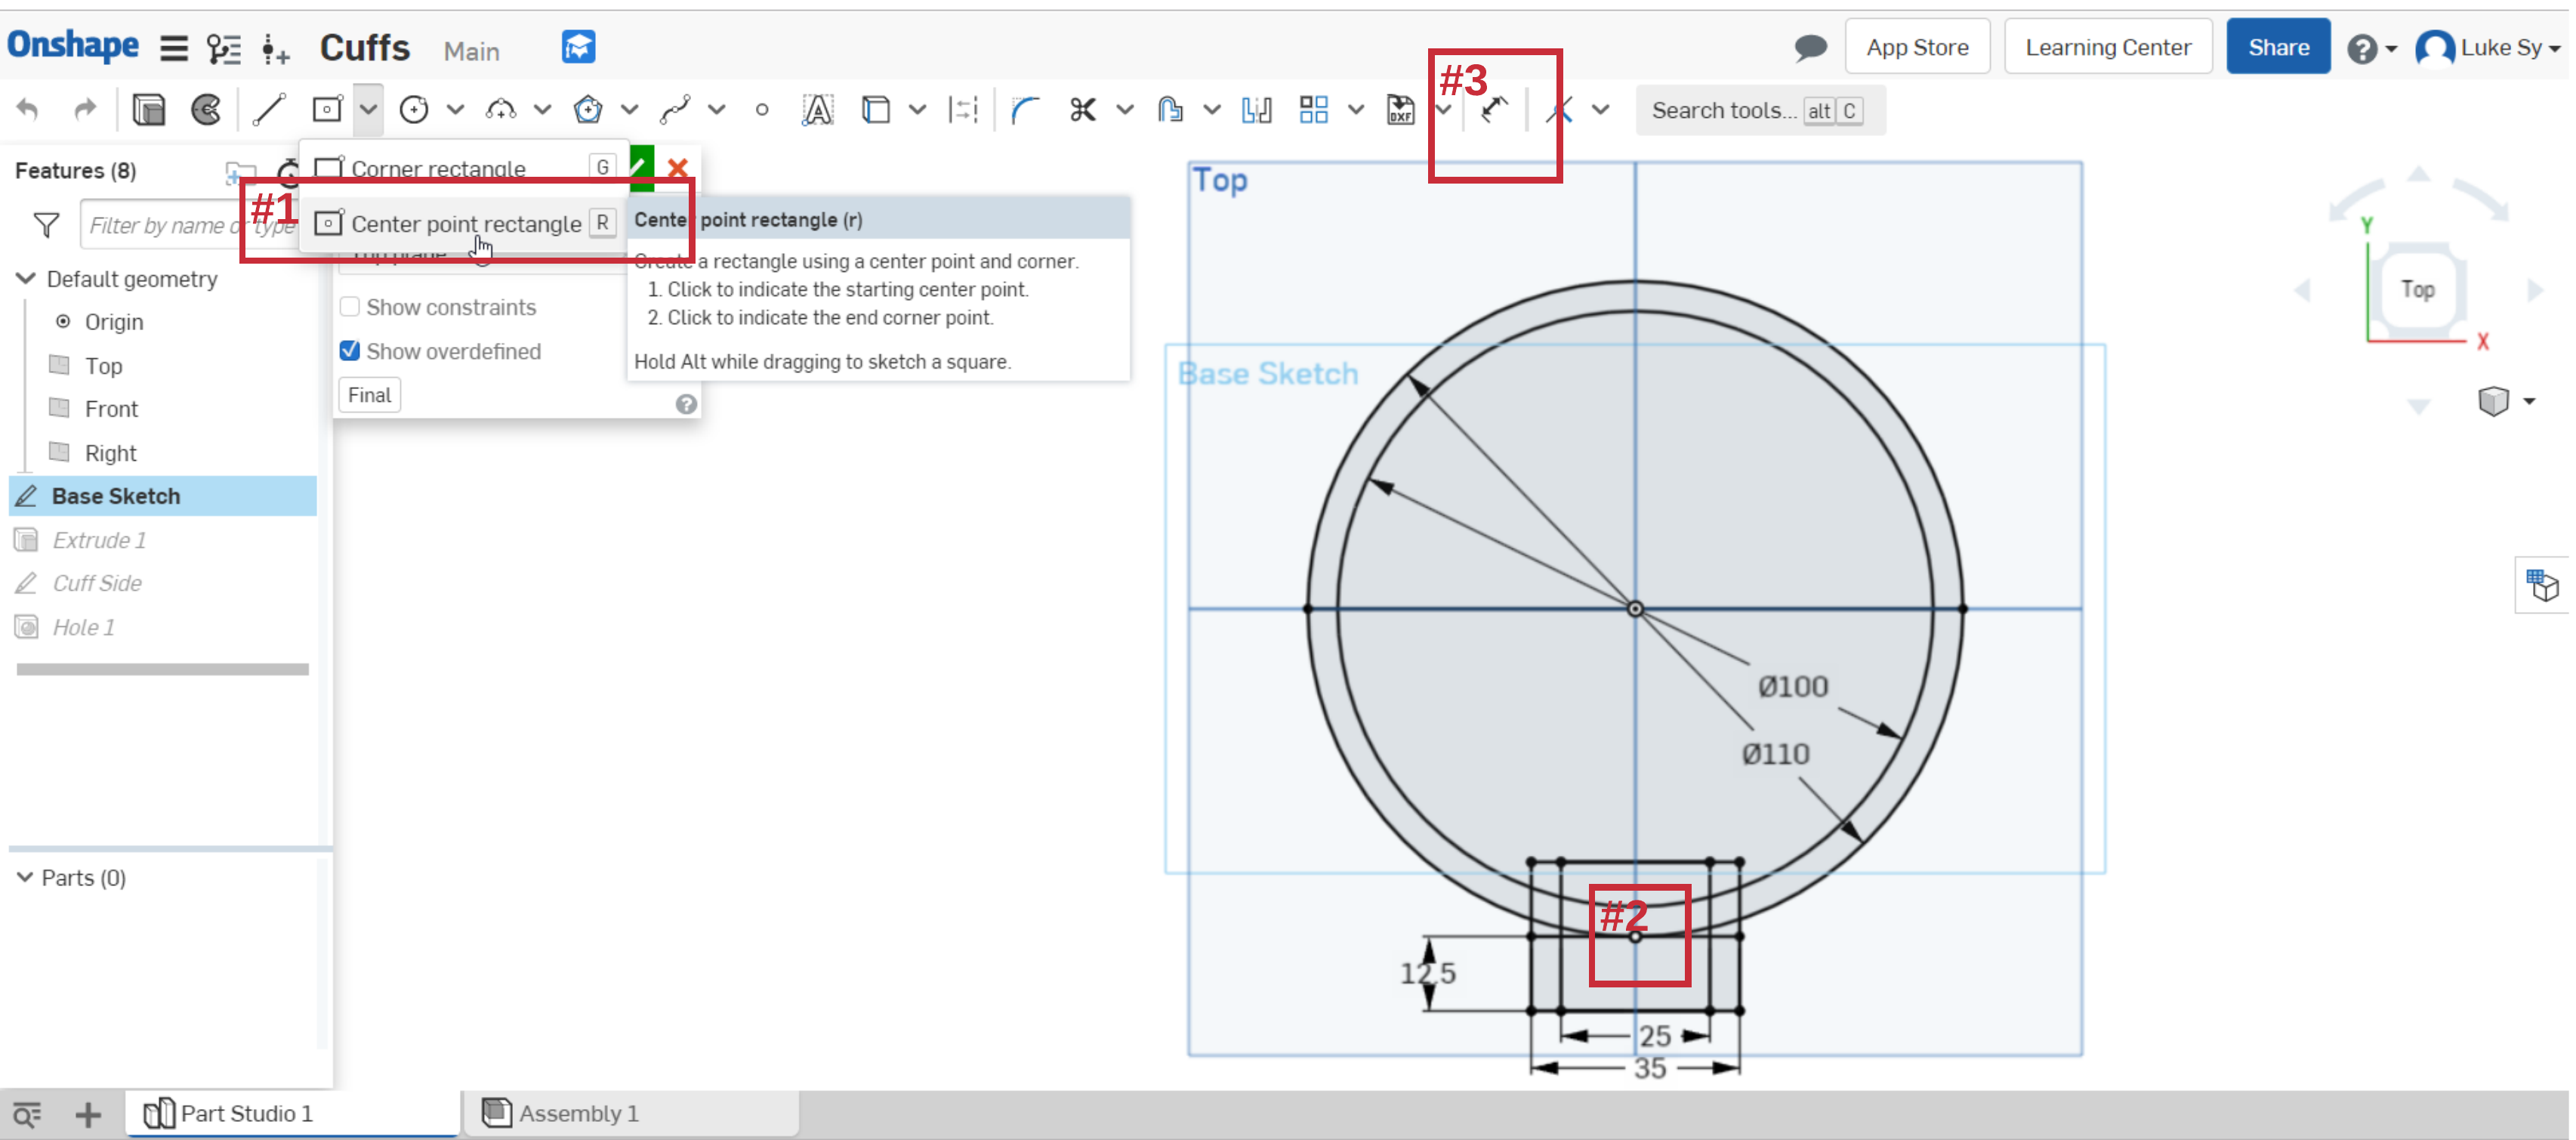The width and height of the screenshot is (2576, 1140).
Task: Click the Move and copy icon
Action: 1493,110
